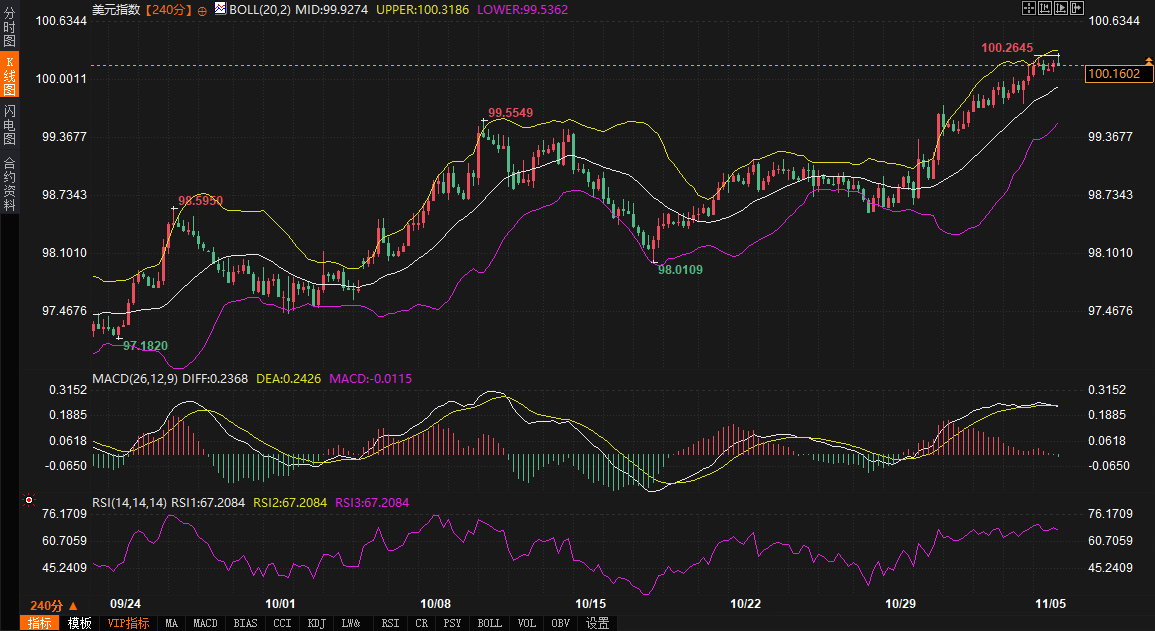The image size is (1155, 631).
Task: Click the BOLL indicator chart icon
Action: pyautogui.click(x=220, y=9)
